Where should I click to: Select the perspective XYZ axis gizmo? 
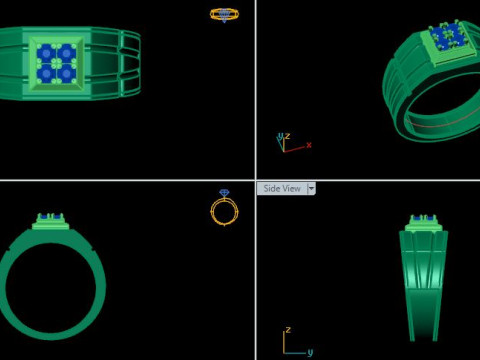[294, 143]
